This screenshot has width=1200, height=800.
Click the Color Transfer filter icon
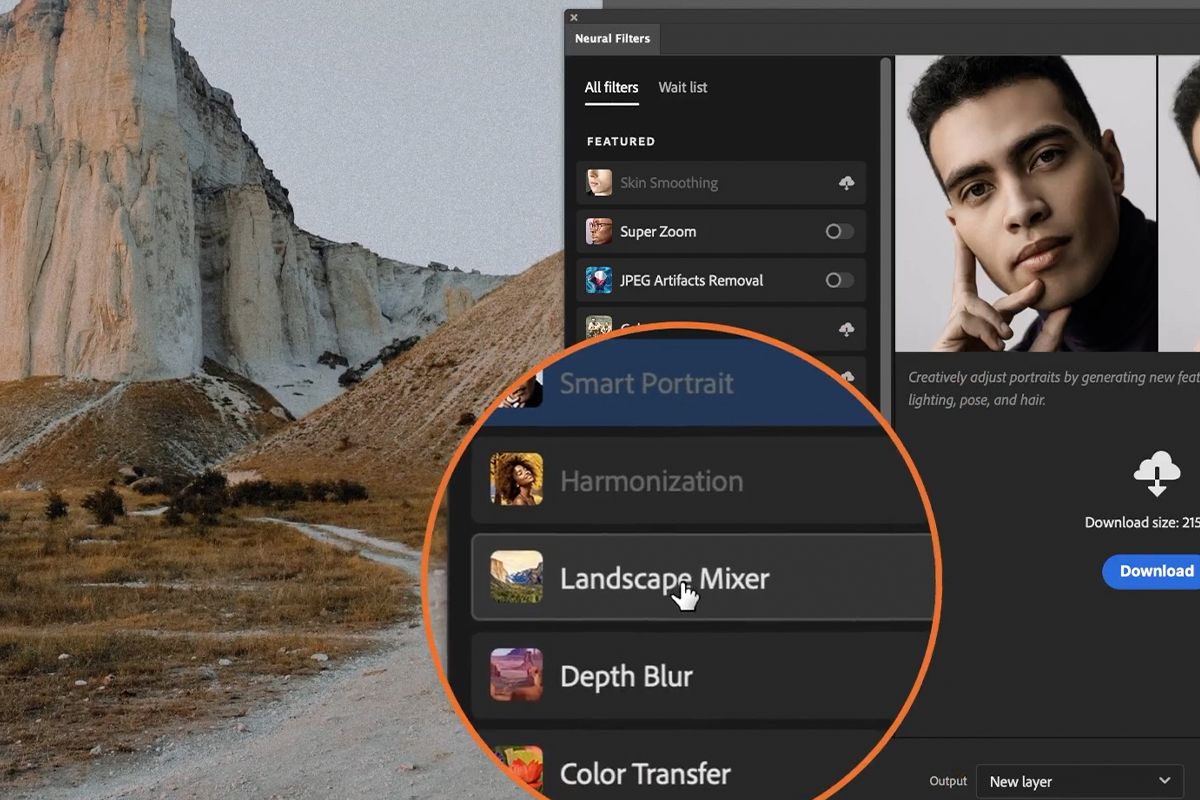tap(516, 770)
